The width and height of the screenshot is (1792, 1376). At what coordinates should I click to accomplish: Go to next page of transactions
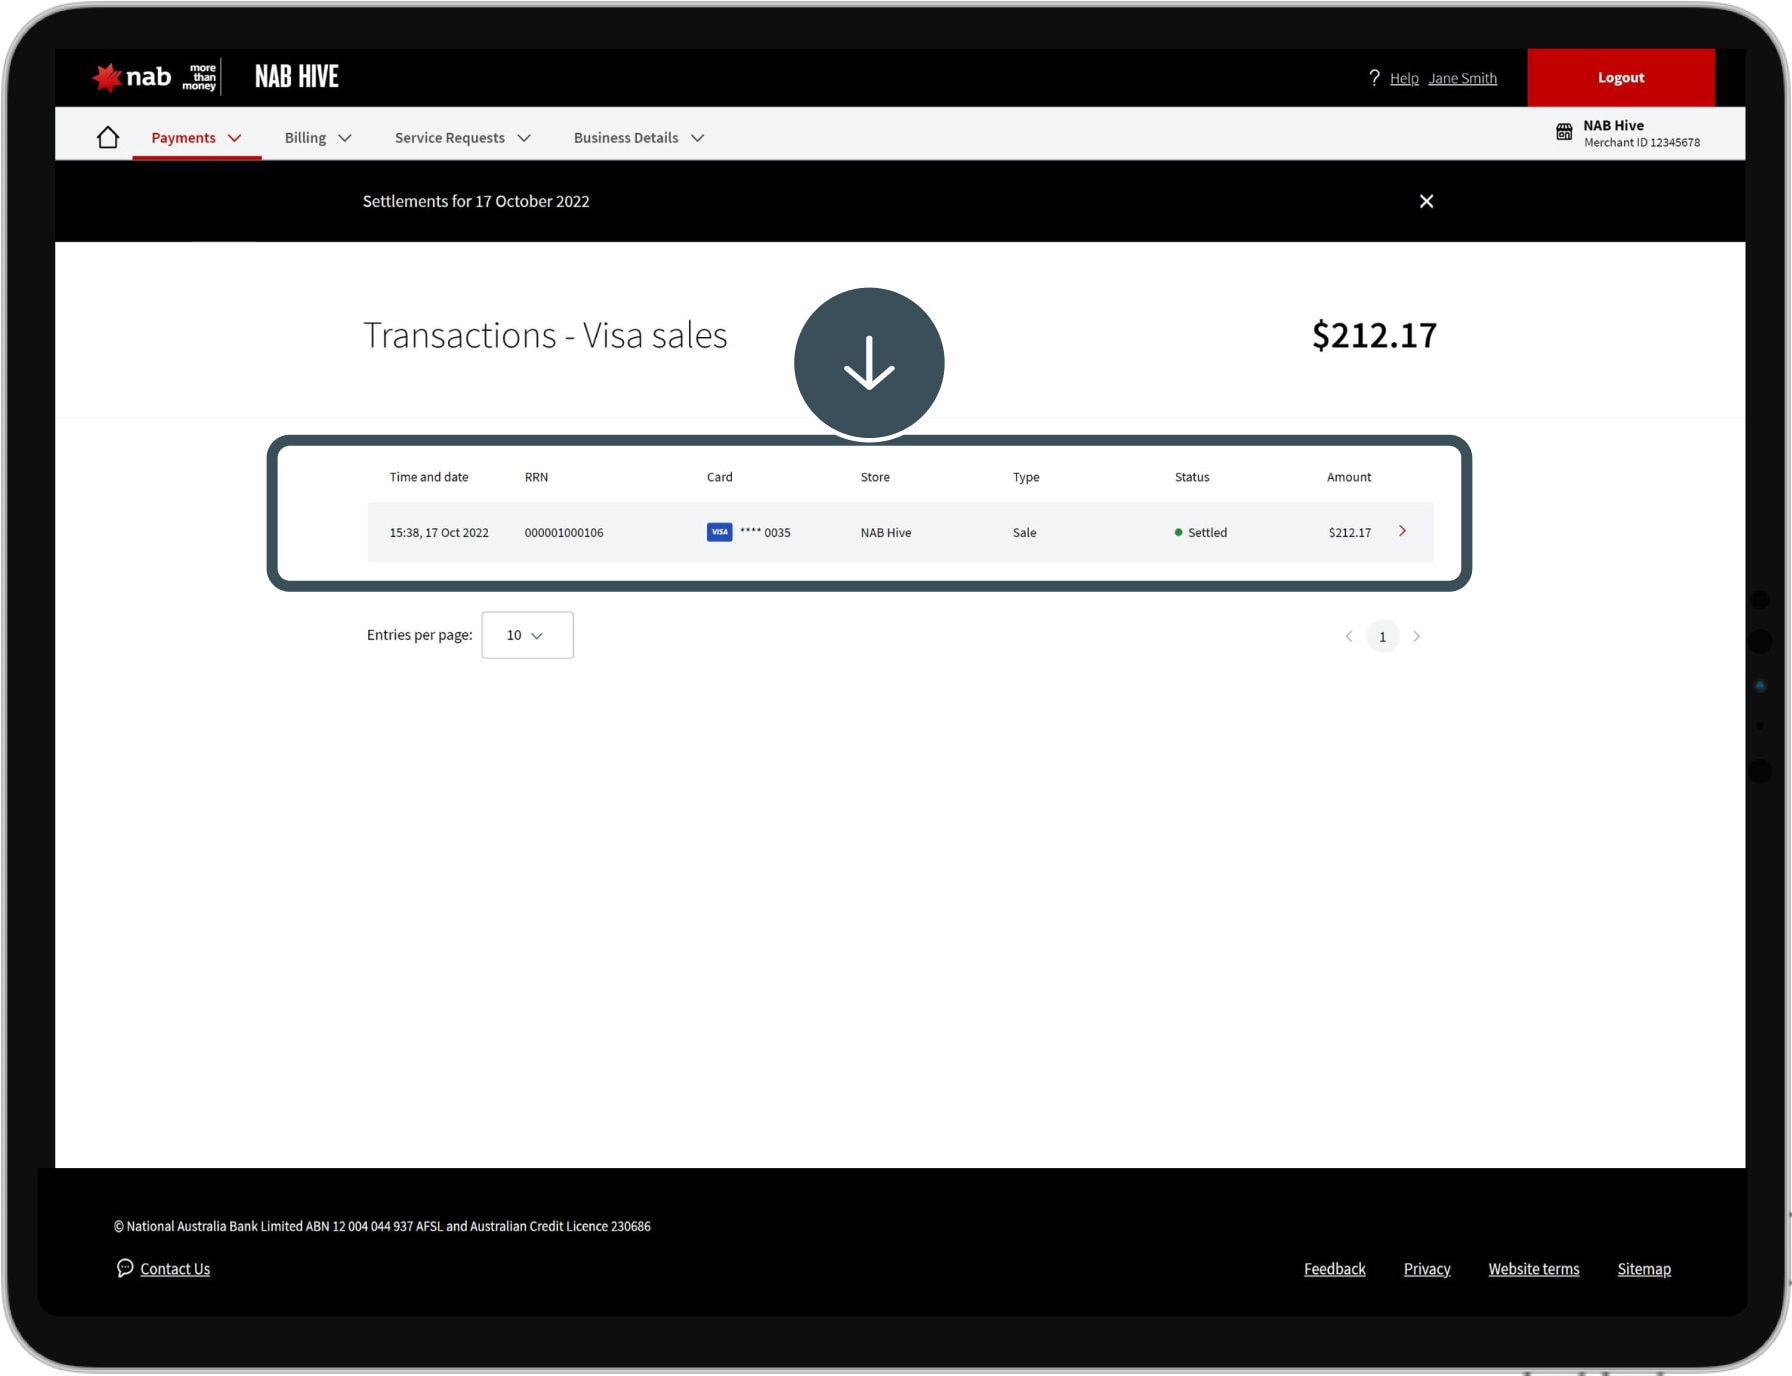click(1416, 636)
